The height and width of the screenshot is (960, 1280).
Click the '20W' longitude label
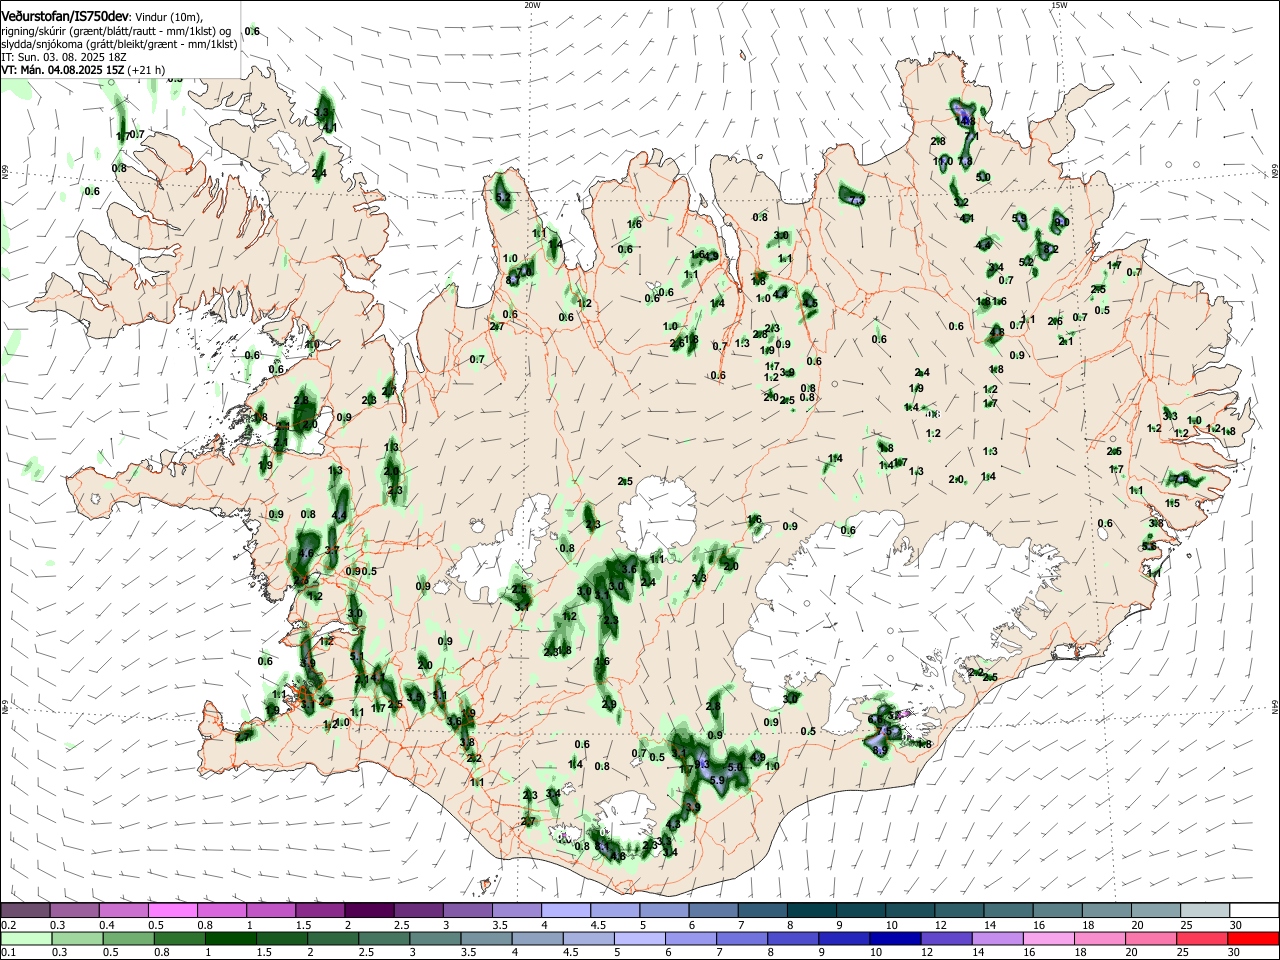click(532, 5)
